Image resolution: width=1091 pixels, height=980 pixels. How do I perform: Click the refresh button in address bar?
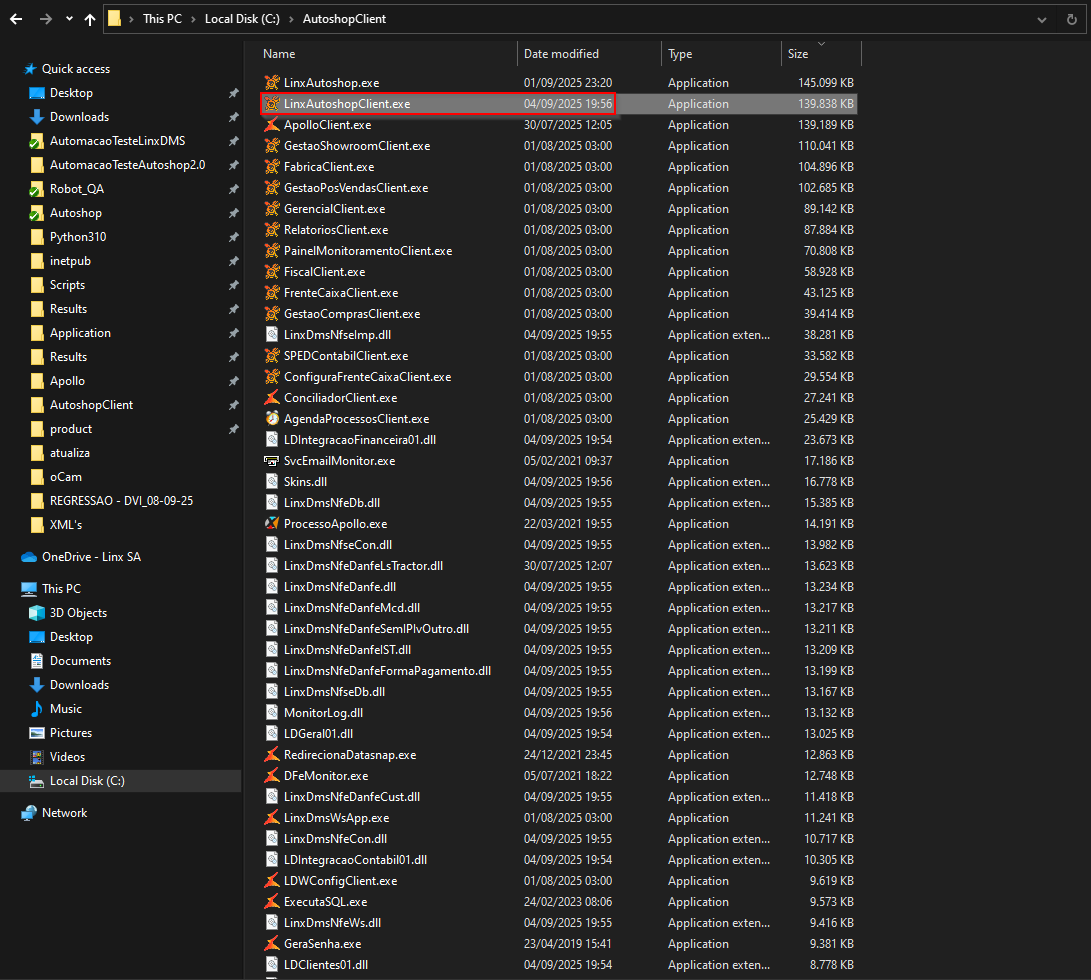pos(1072,19)
